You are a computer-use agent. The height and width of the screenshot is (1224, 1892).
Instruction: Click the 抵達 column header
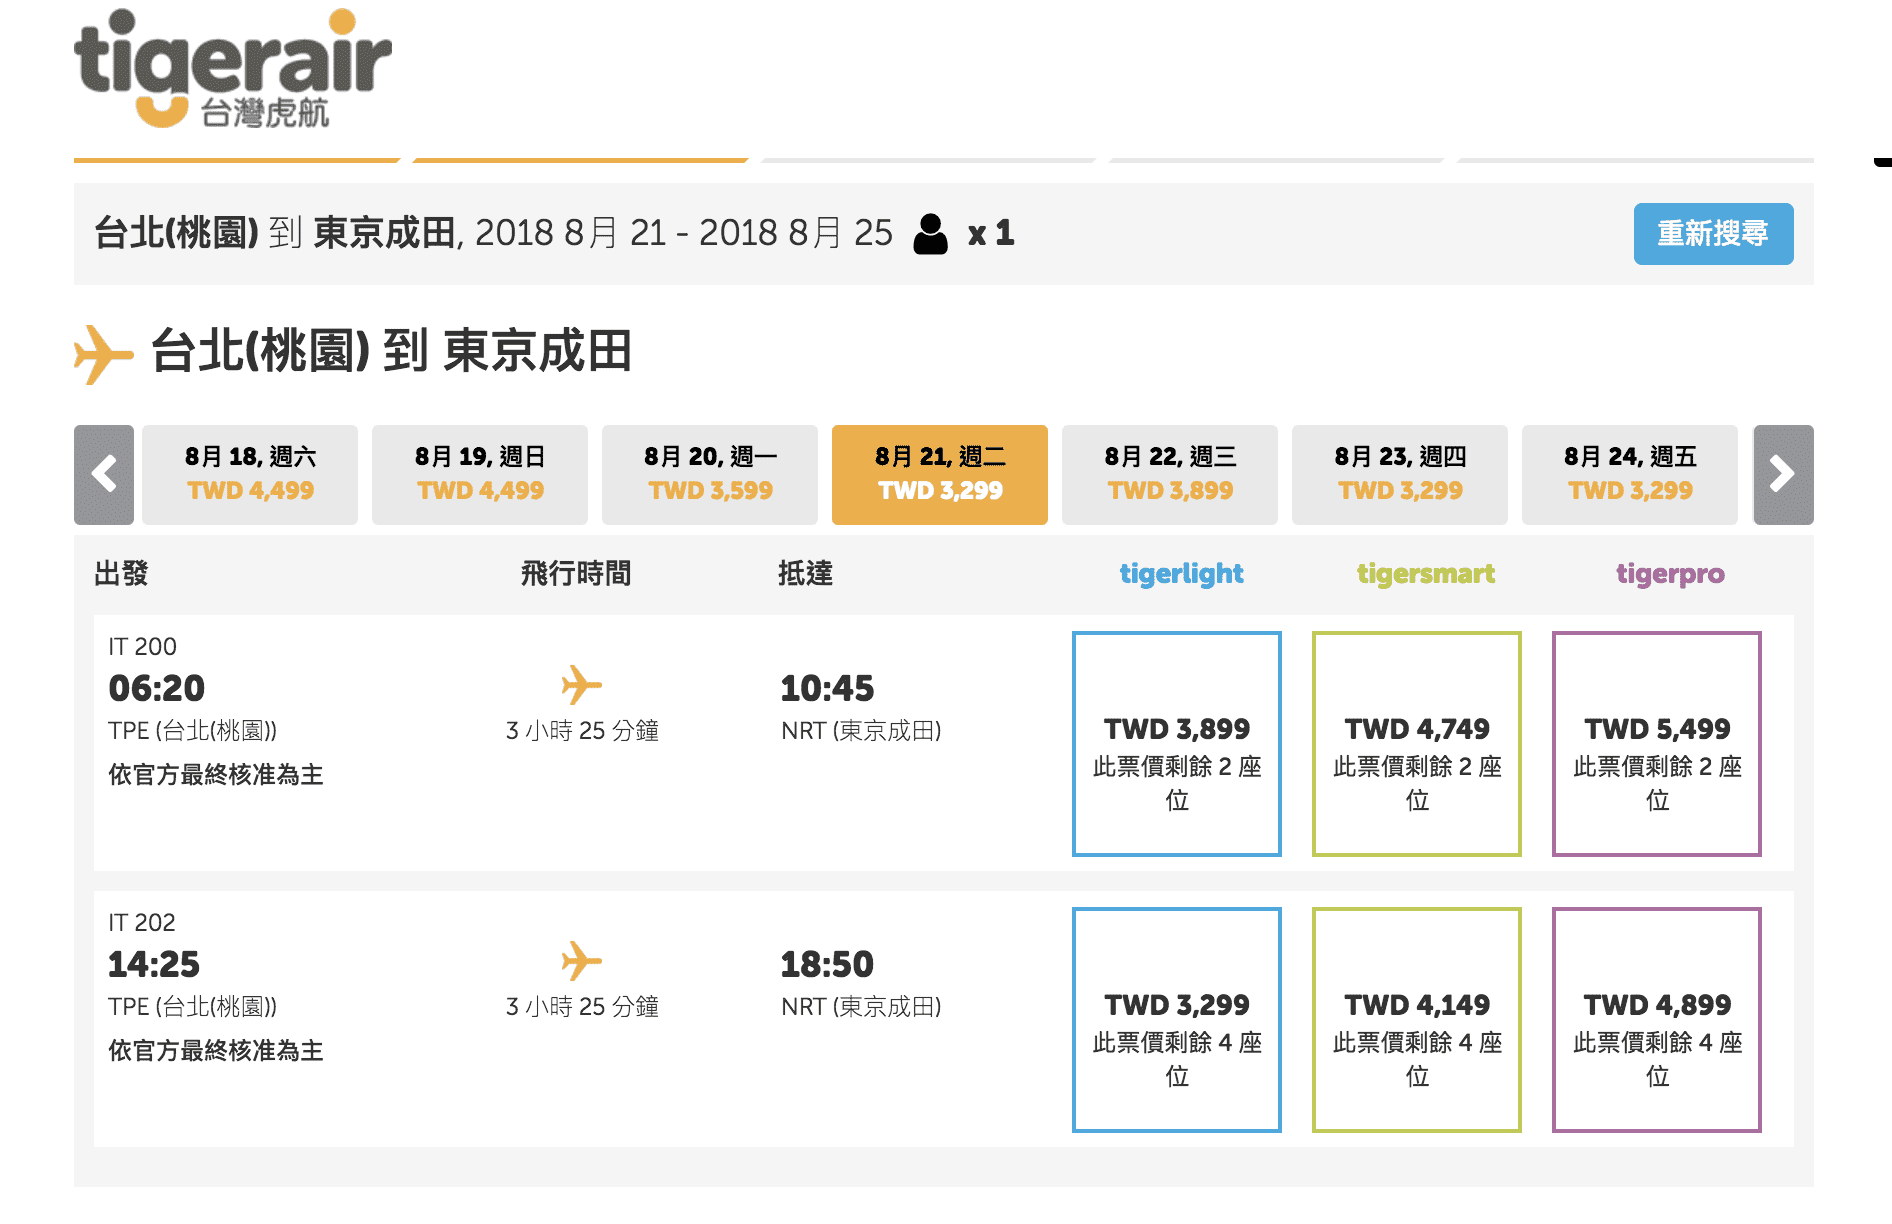[x=806, y=574]
